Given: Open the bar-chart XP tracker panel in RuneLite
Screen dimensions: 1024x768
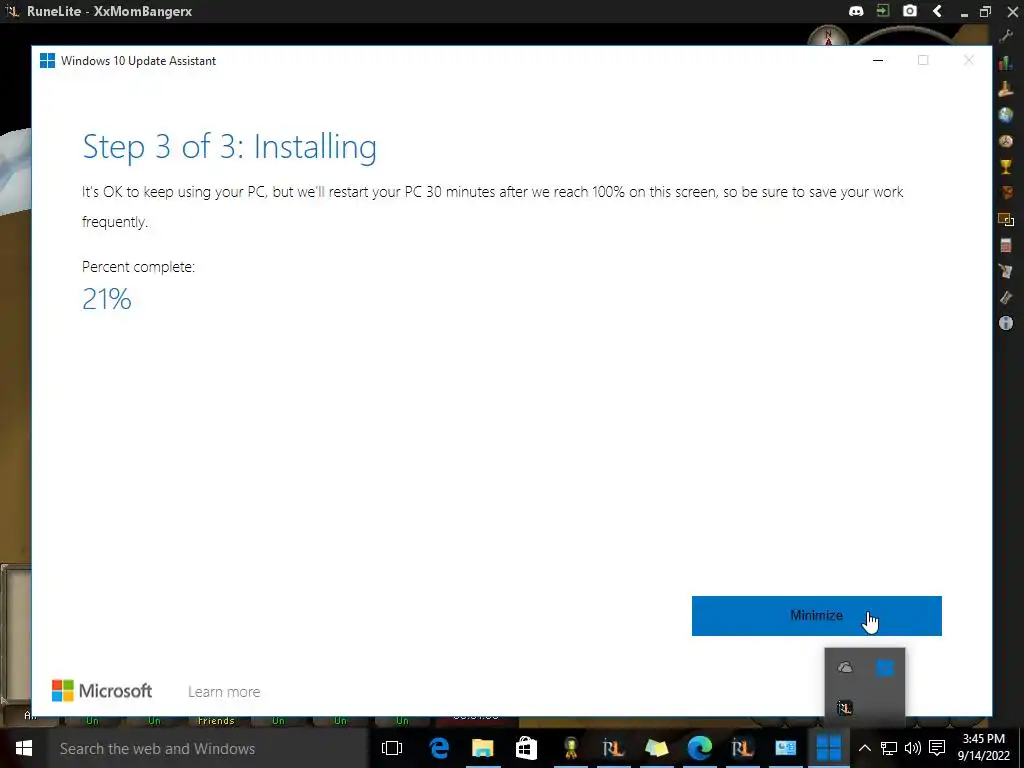Looking at the screenshot, I should (1006, 62).
